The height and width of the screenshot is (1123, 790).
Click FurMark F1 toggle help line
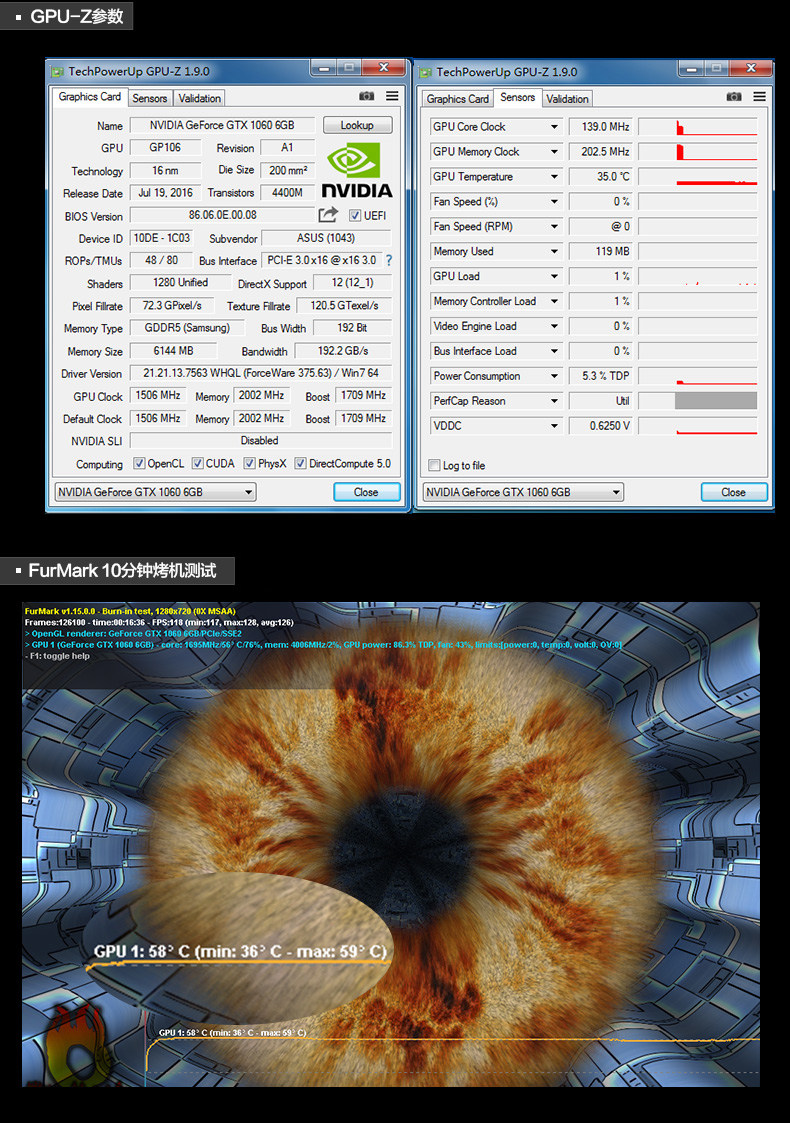[x=57, y=656]
